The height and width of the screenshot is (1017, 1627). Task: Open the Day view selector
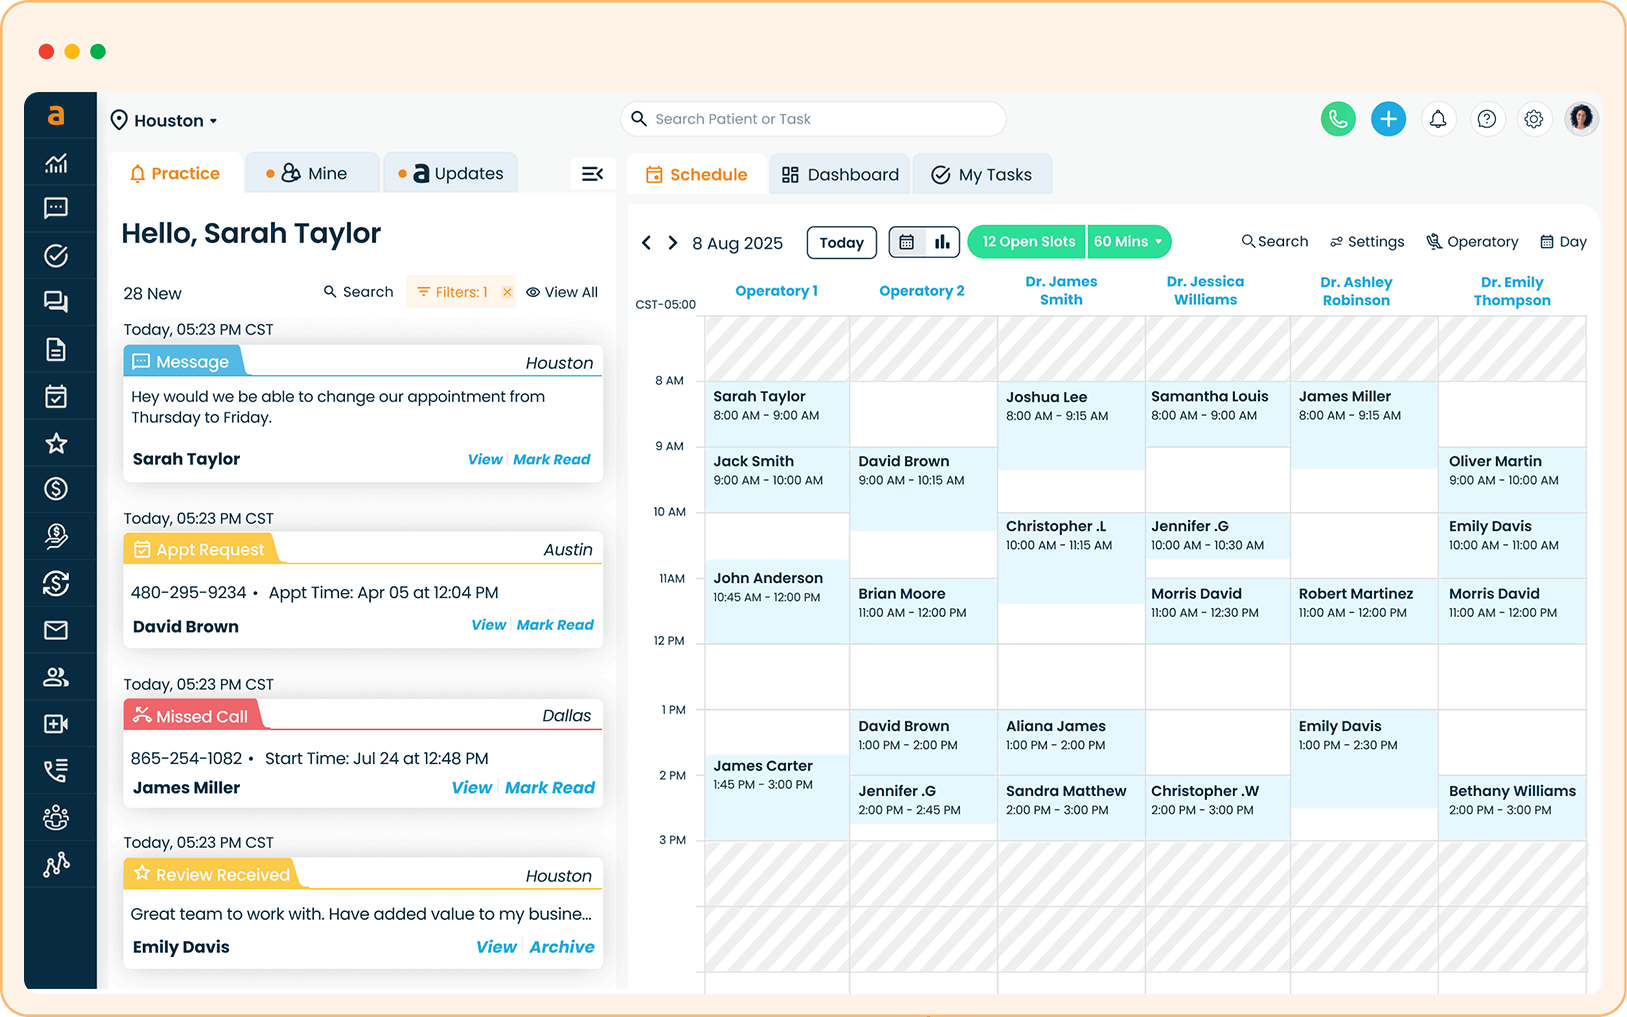click(1563, 242)
